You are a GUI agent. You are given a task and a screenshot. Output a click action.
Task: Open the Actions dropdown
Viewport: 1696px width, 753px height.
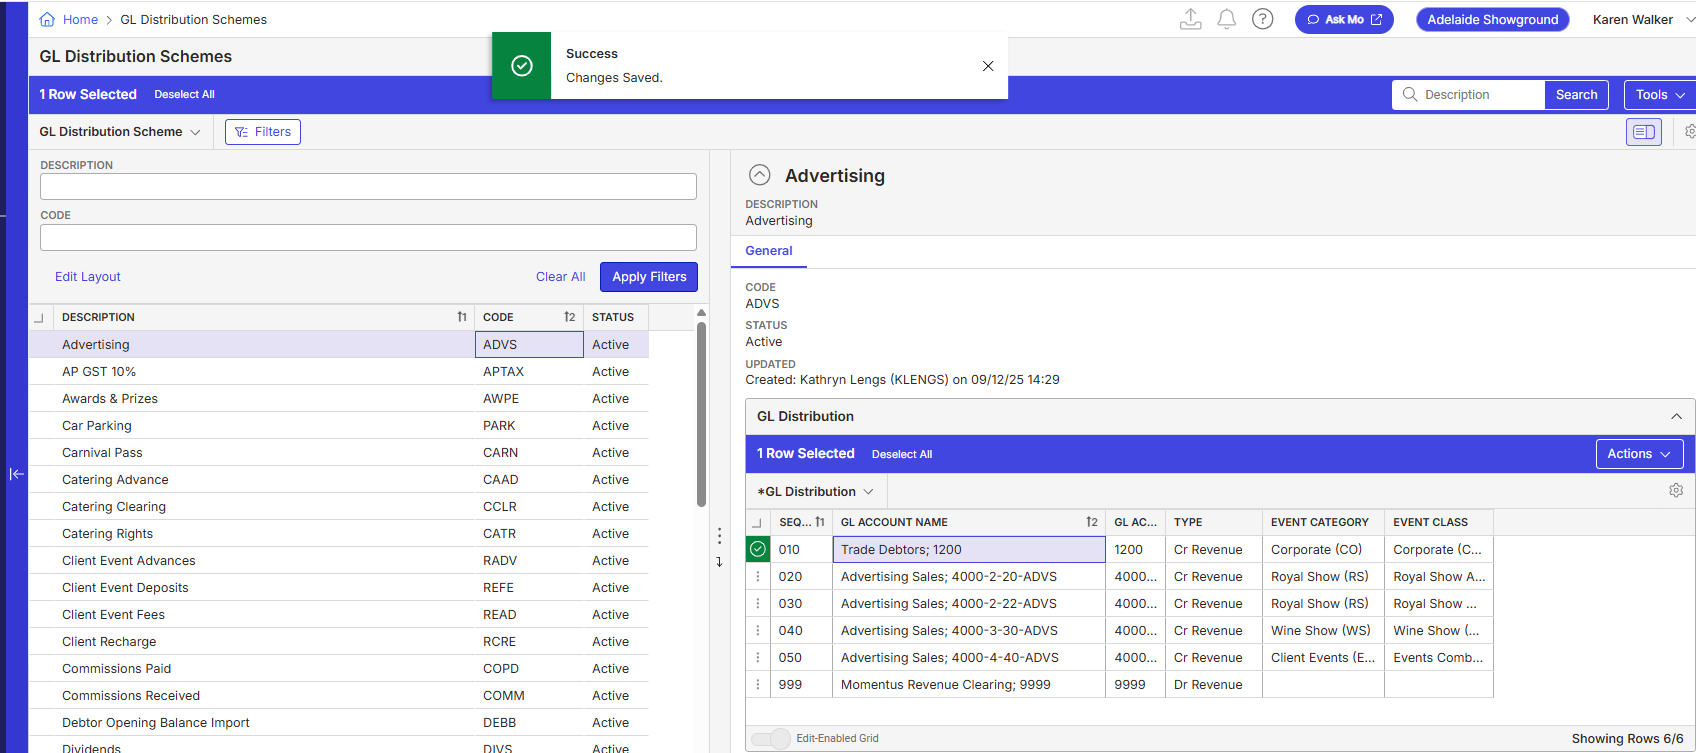click(1639, 454)
